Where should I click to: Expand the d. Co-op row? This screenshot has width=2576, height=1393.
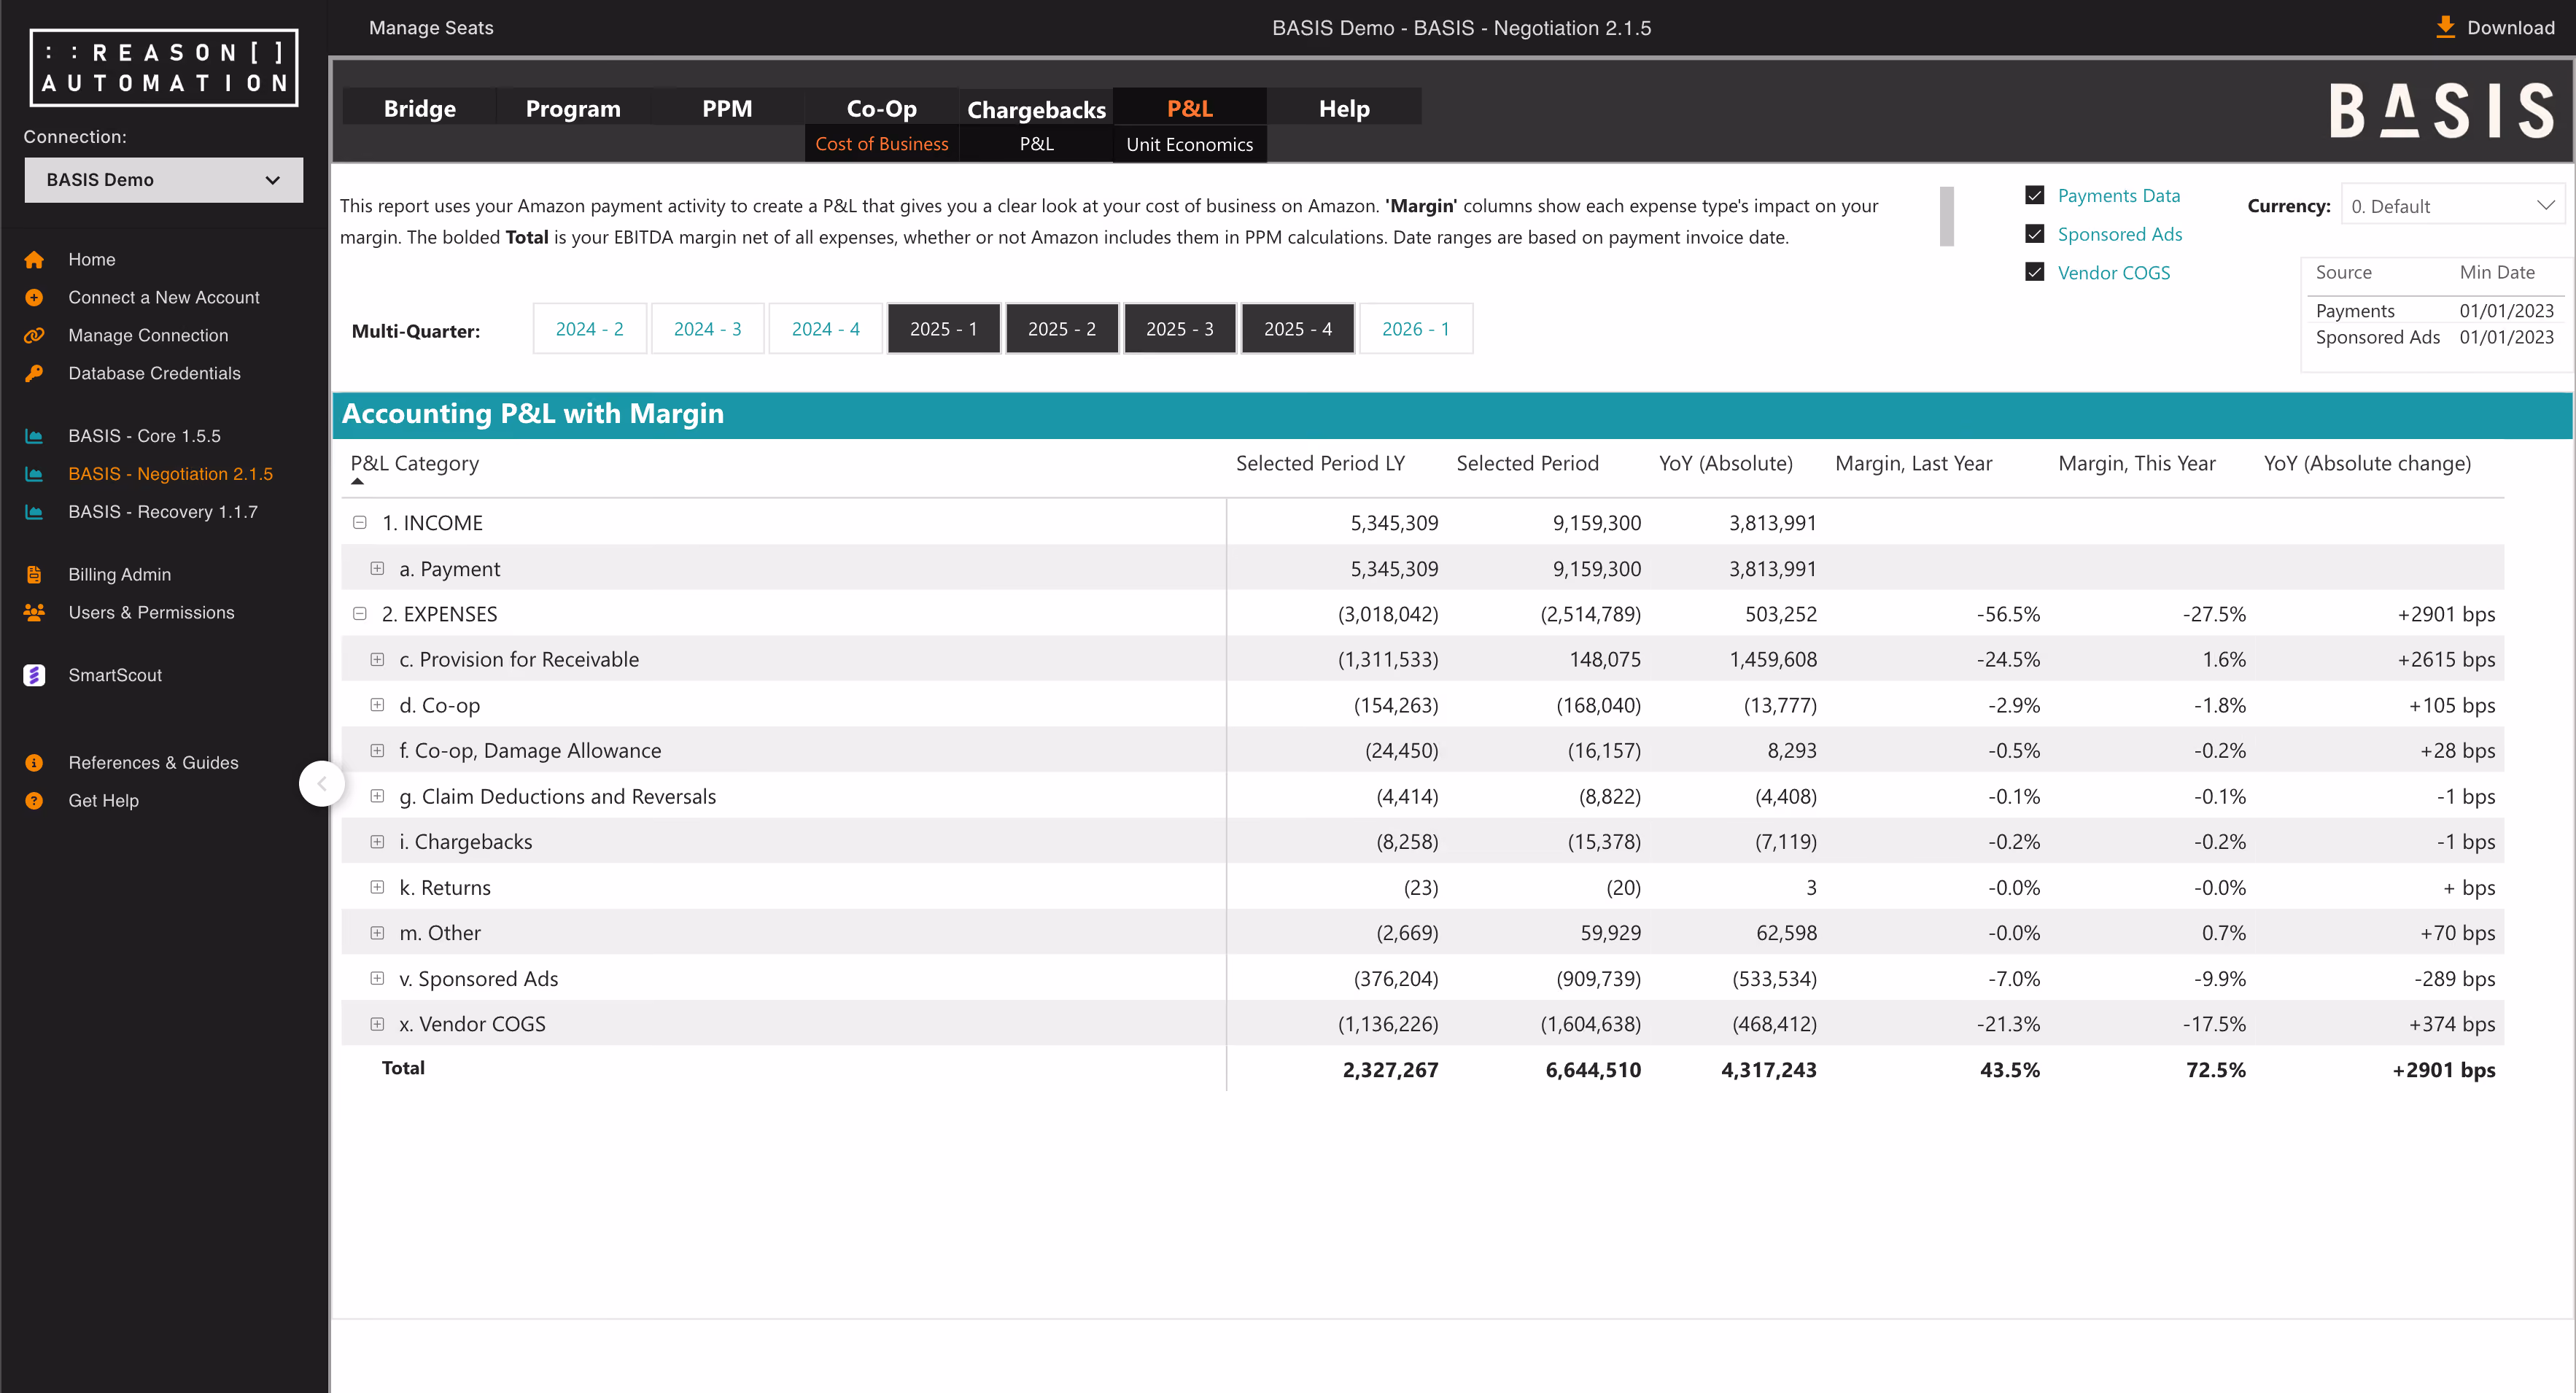click(377, 705)
